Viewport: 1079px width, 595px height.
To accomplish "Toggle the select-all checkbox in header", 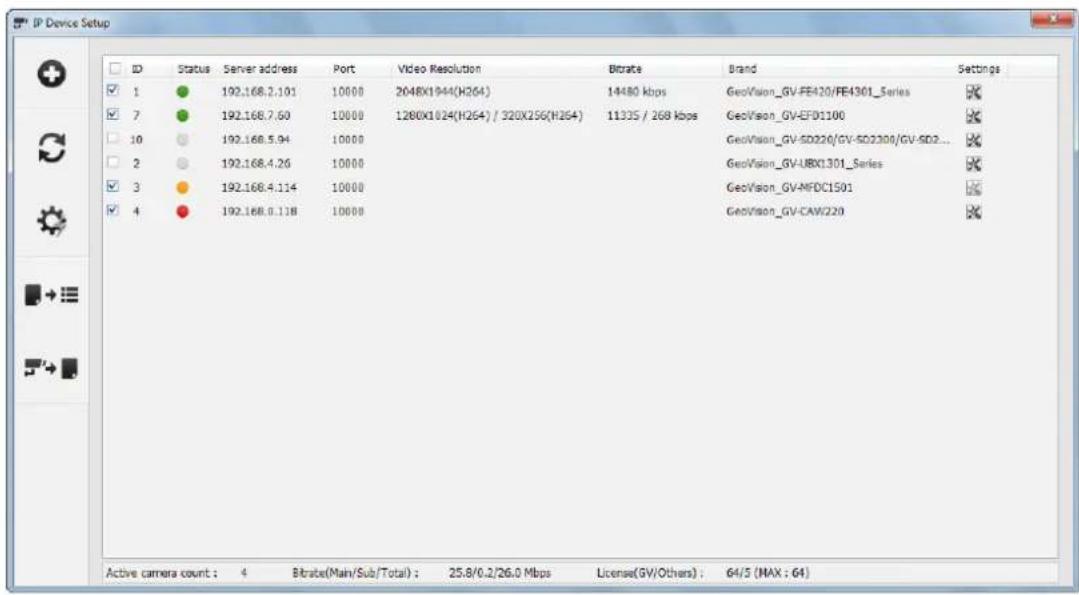I will (115, 68).
